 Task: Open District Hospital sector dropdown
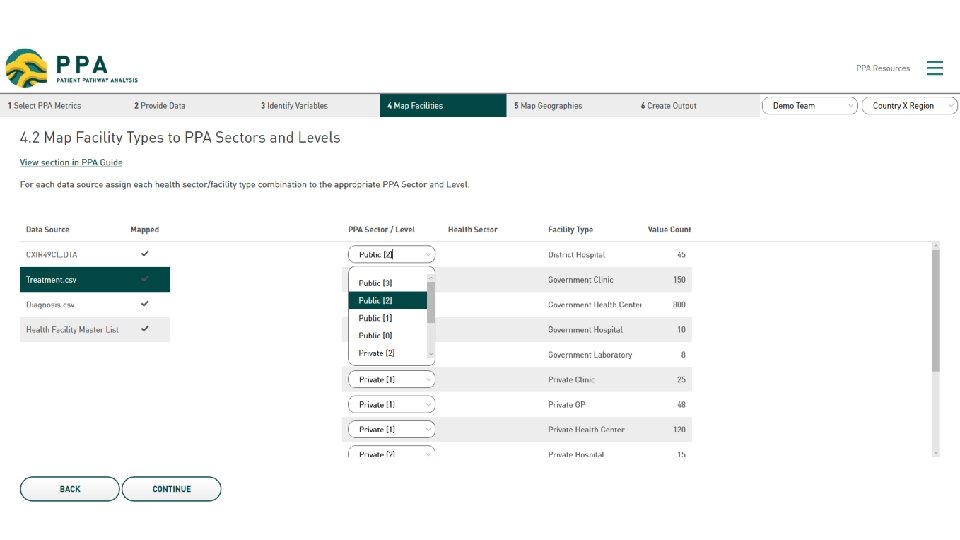[x=391, y=254]
